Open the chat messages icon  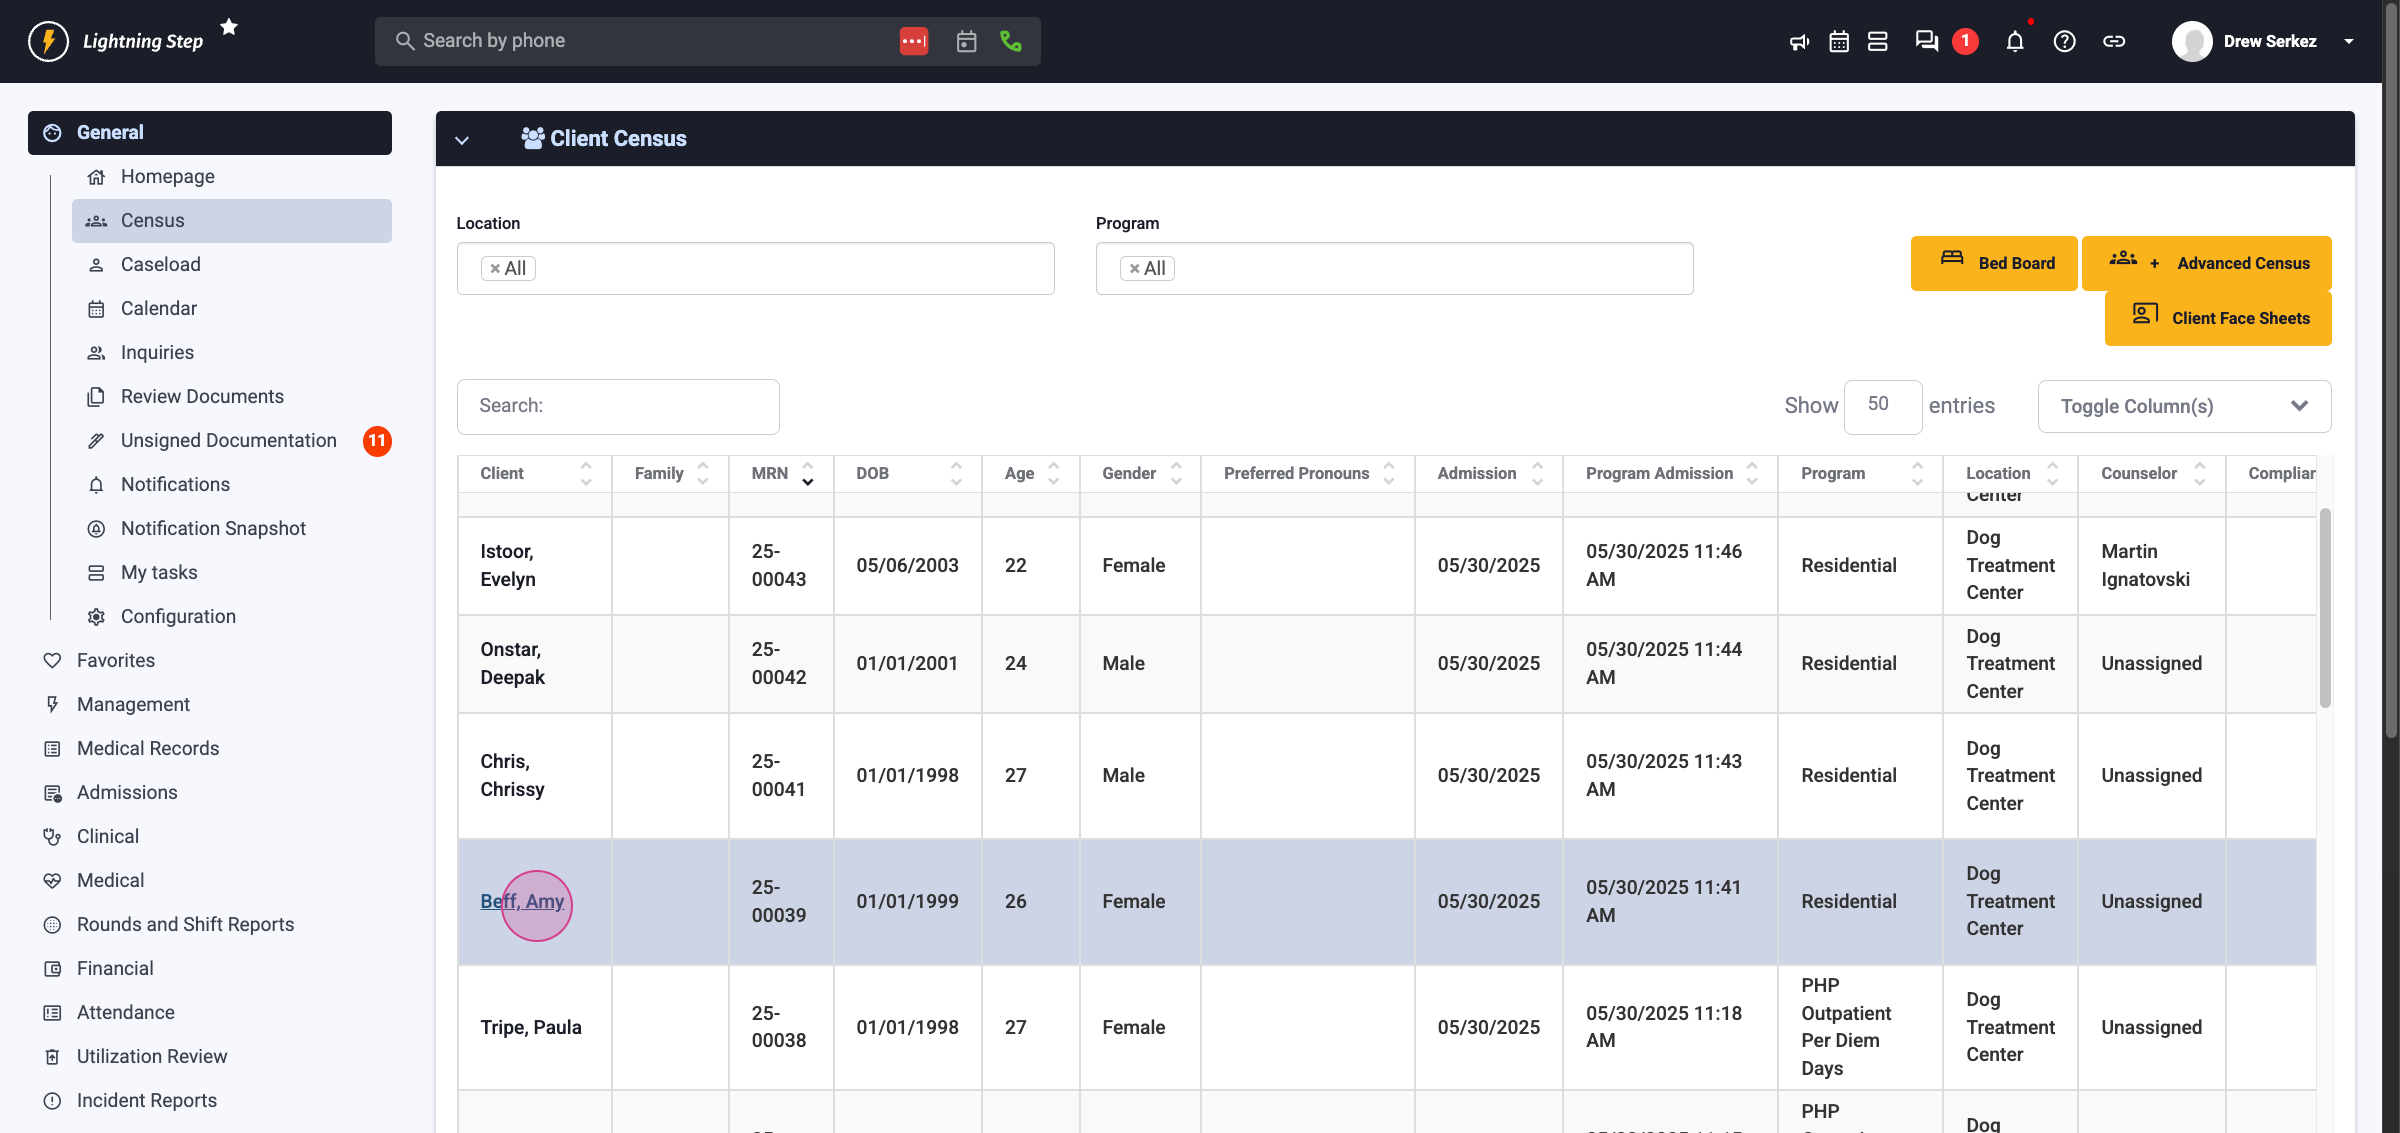pyautogui.click(x=1926, y=41)
